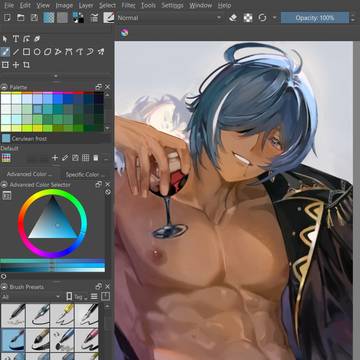Select the Freehand Brush tool
Viewport: 360px width, 360px height.
[5, 52]
